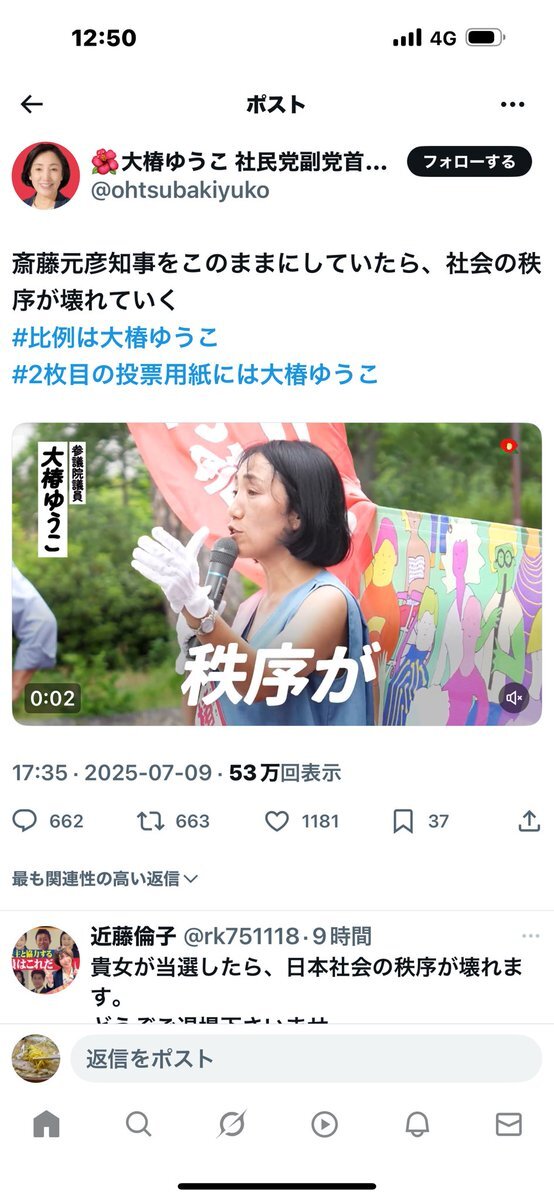Open hashtag #2枚目の投票用紙には大椿ゆうこ

(196, 375)
